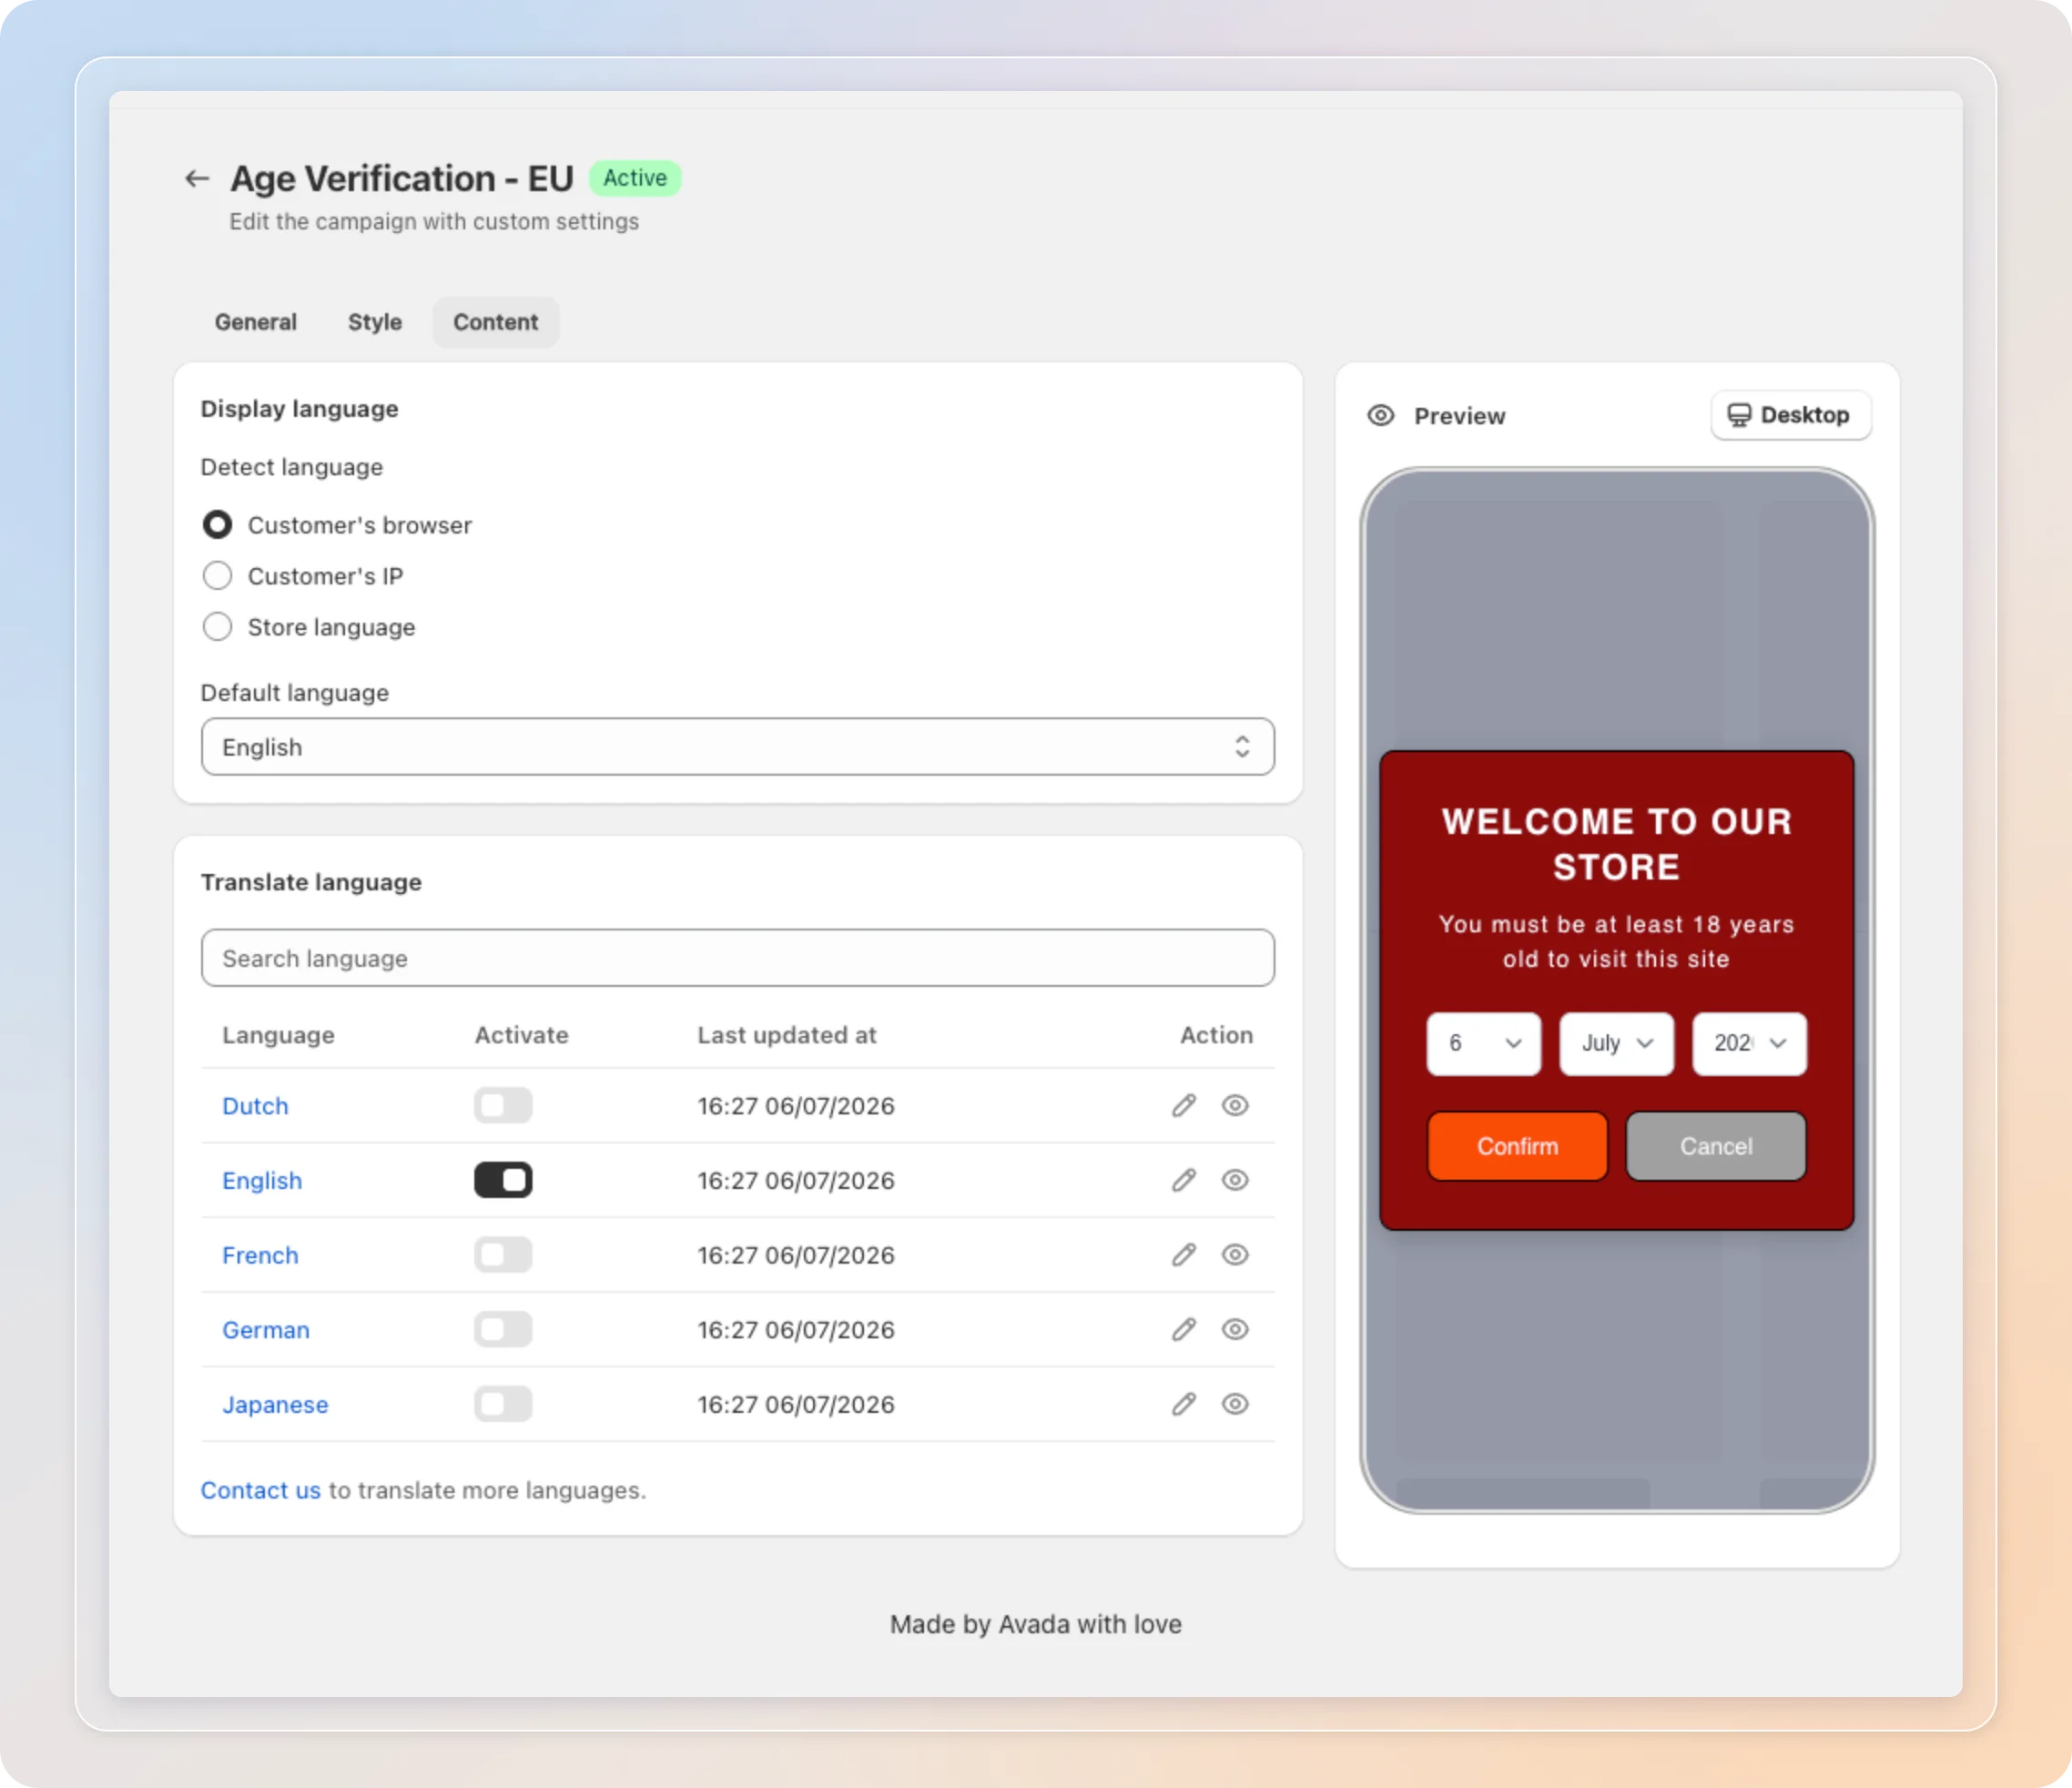
Task: Open the year dropdown in preview
Action: click(x=1749, y=1044)
